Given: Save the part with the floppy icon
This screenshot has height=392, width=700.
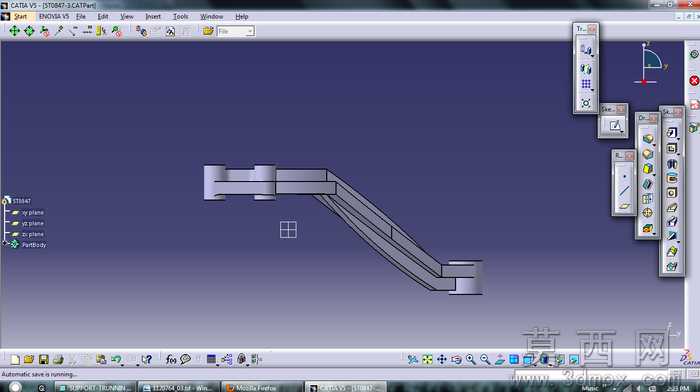Looking at the screenshot, I should [x=43, y=359].
